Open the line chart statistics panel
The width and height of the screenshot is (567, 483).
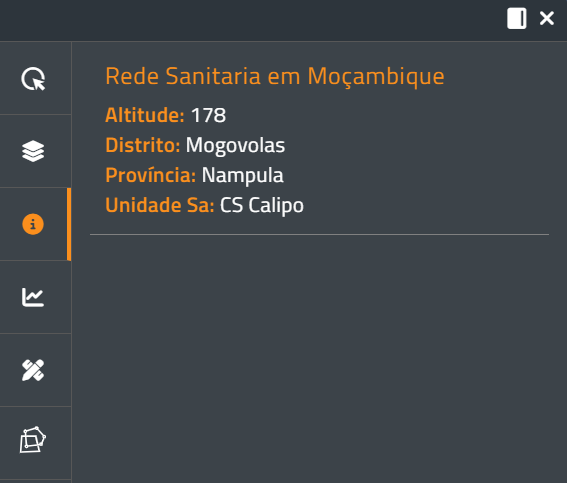pyautogui.click(x=33, y=297)
